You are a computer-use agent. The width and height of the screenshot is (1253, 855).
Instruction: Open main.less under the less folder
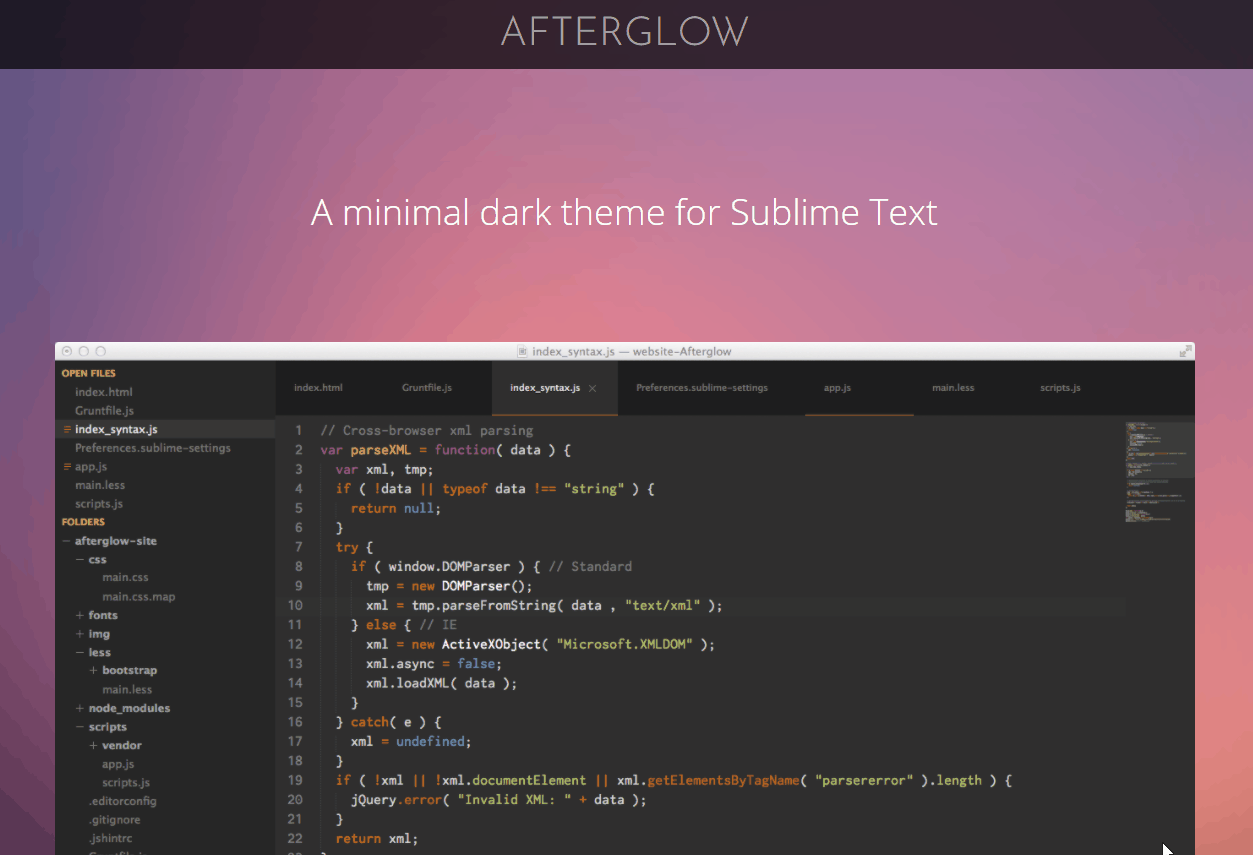tap(127, 689)
